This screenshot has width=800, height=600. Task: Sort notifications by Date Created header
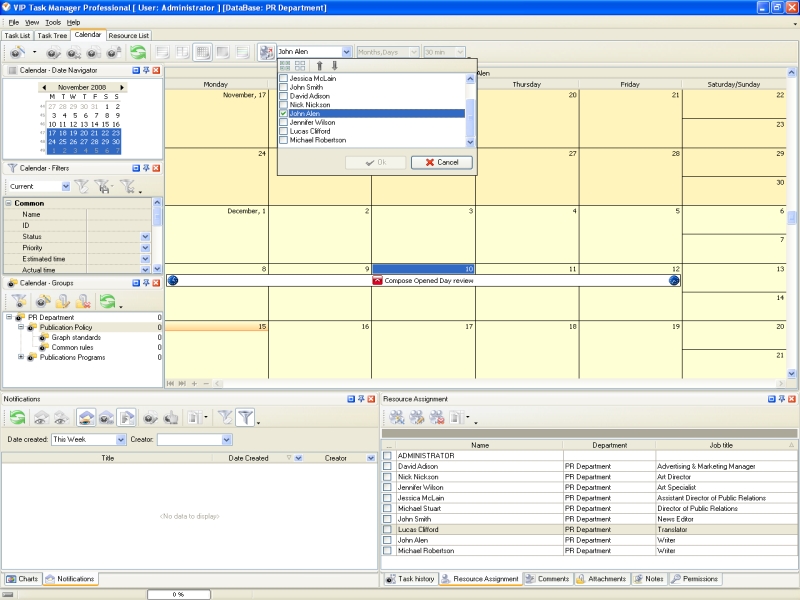coord(249,458)
